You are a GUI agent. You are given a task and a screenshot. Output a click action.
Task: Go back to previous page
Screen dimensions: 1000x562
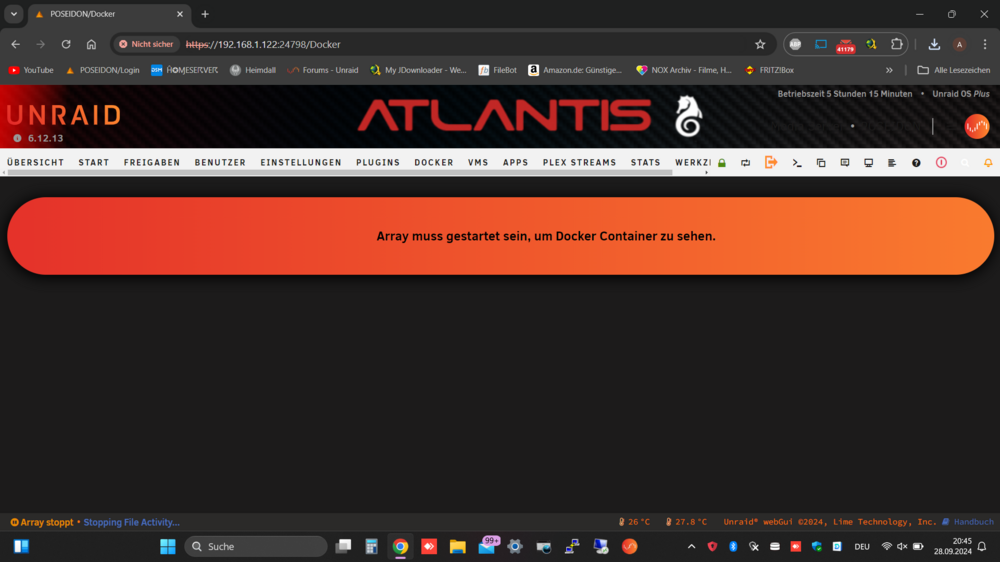[x=15, y=44]
